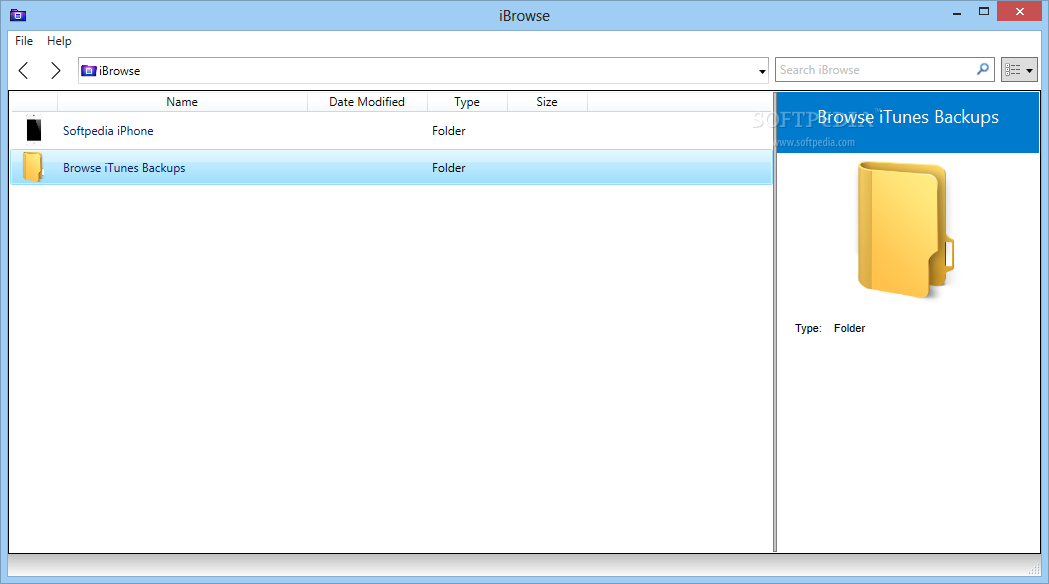Open the view options dropdown button
The height and width of the screenshot is (584, 1049).
point(1019,70)
